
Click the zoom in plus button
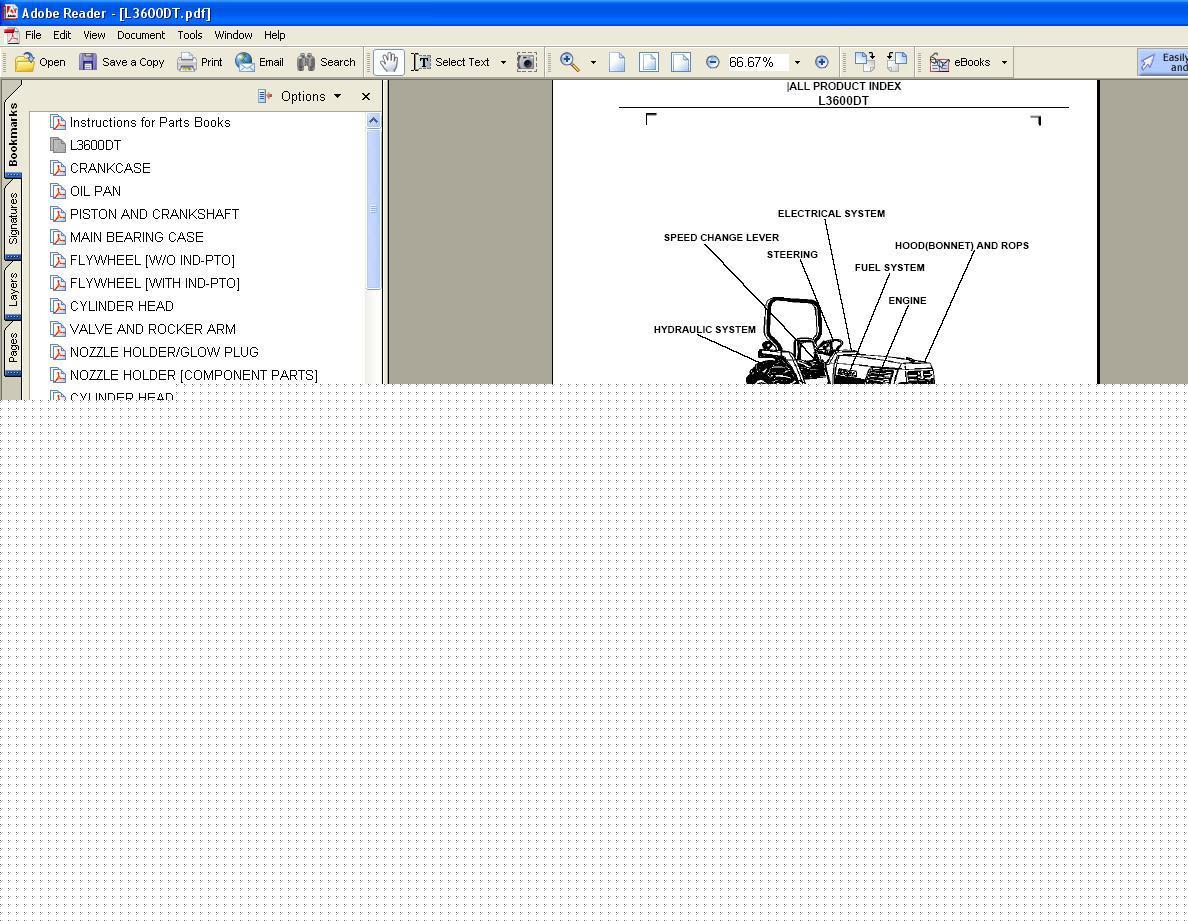(x=821, y=62)
